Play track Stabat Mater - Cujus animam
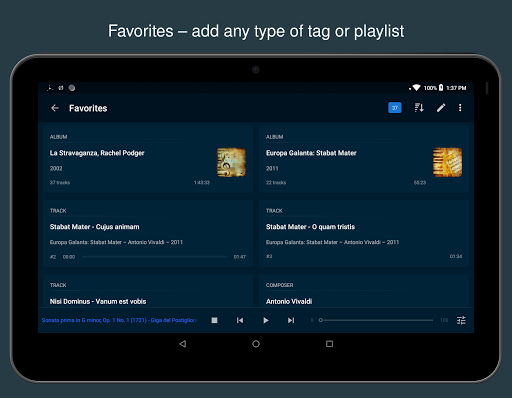 tap(148, 233)
